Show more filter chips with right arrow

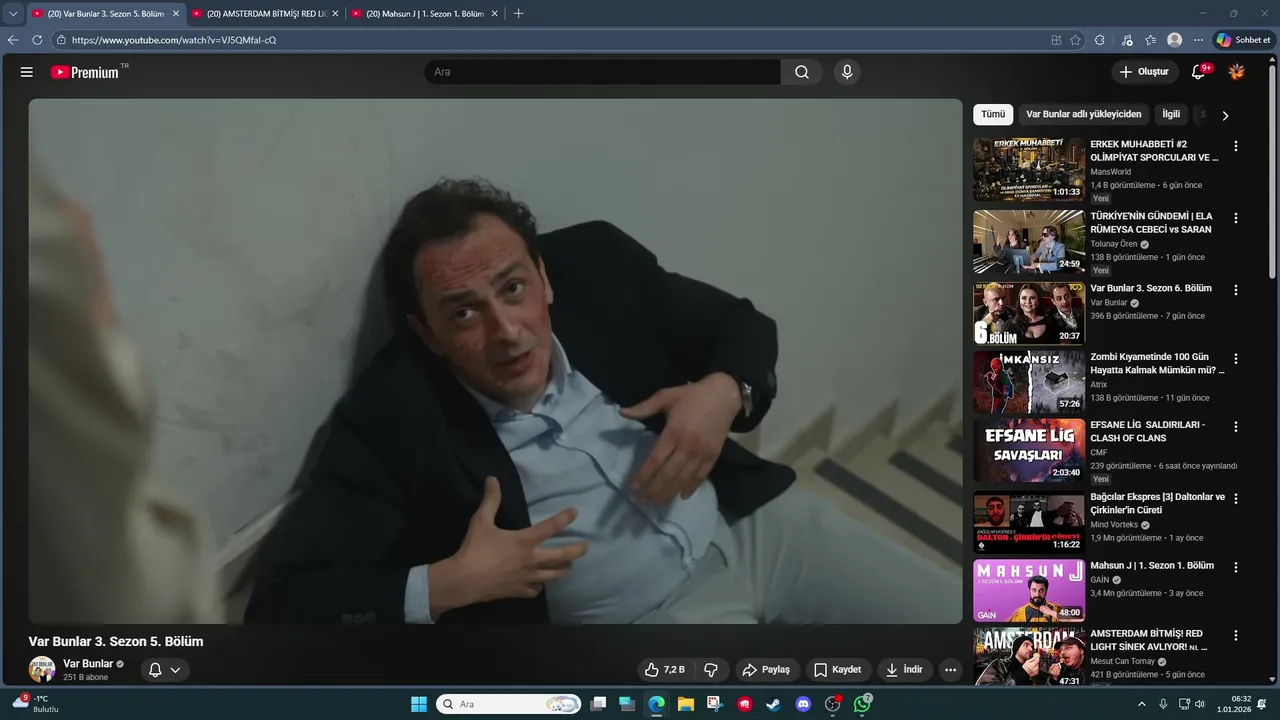(x=1225, y=115)
